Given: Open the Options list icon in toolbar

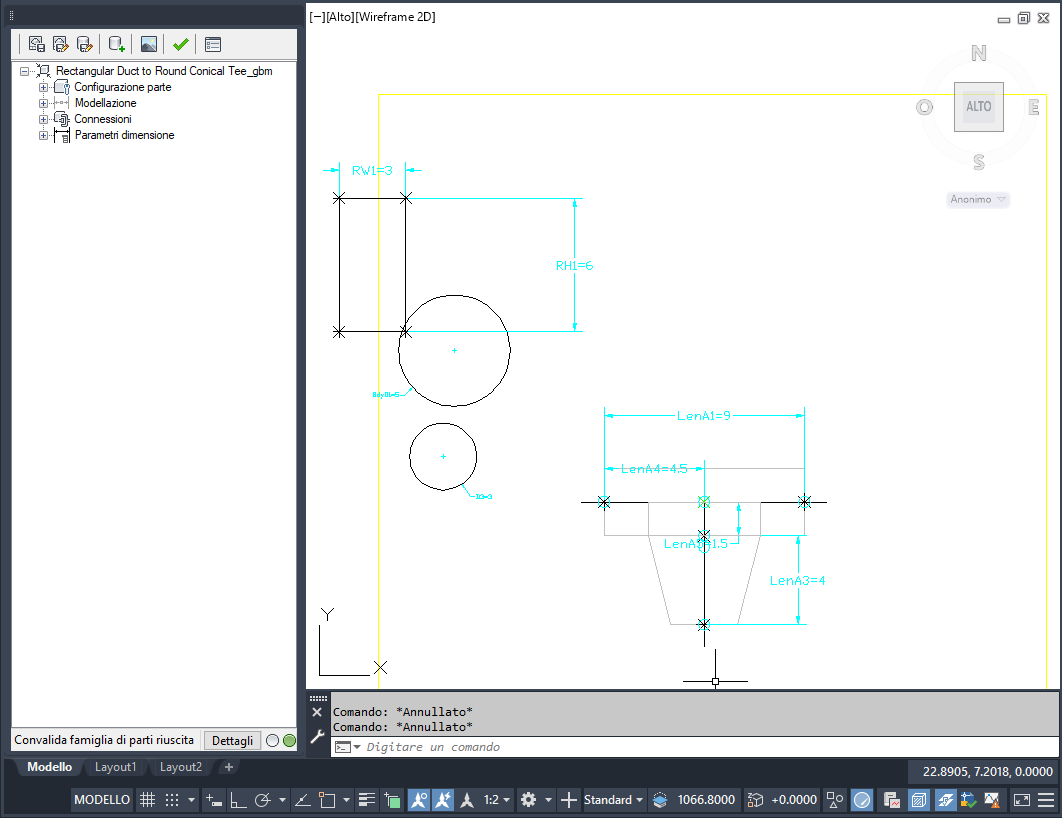Looking at the screenshot, I should tap(213, 45).
